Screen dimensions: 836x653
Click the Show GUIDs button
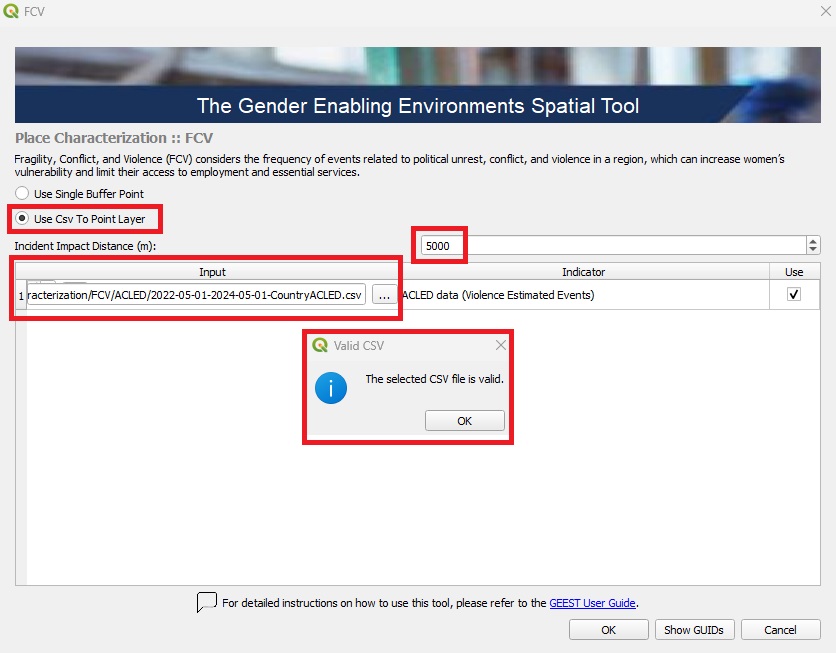click(x=694, y=630)
